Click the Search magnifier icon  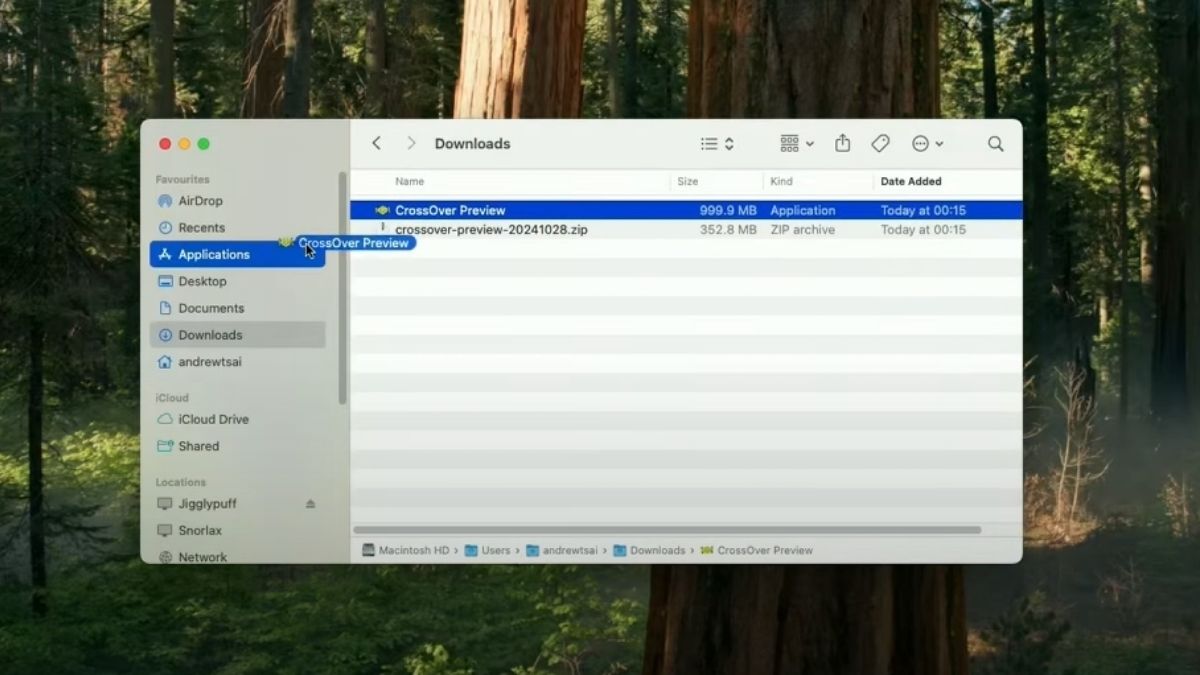996,144
